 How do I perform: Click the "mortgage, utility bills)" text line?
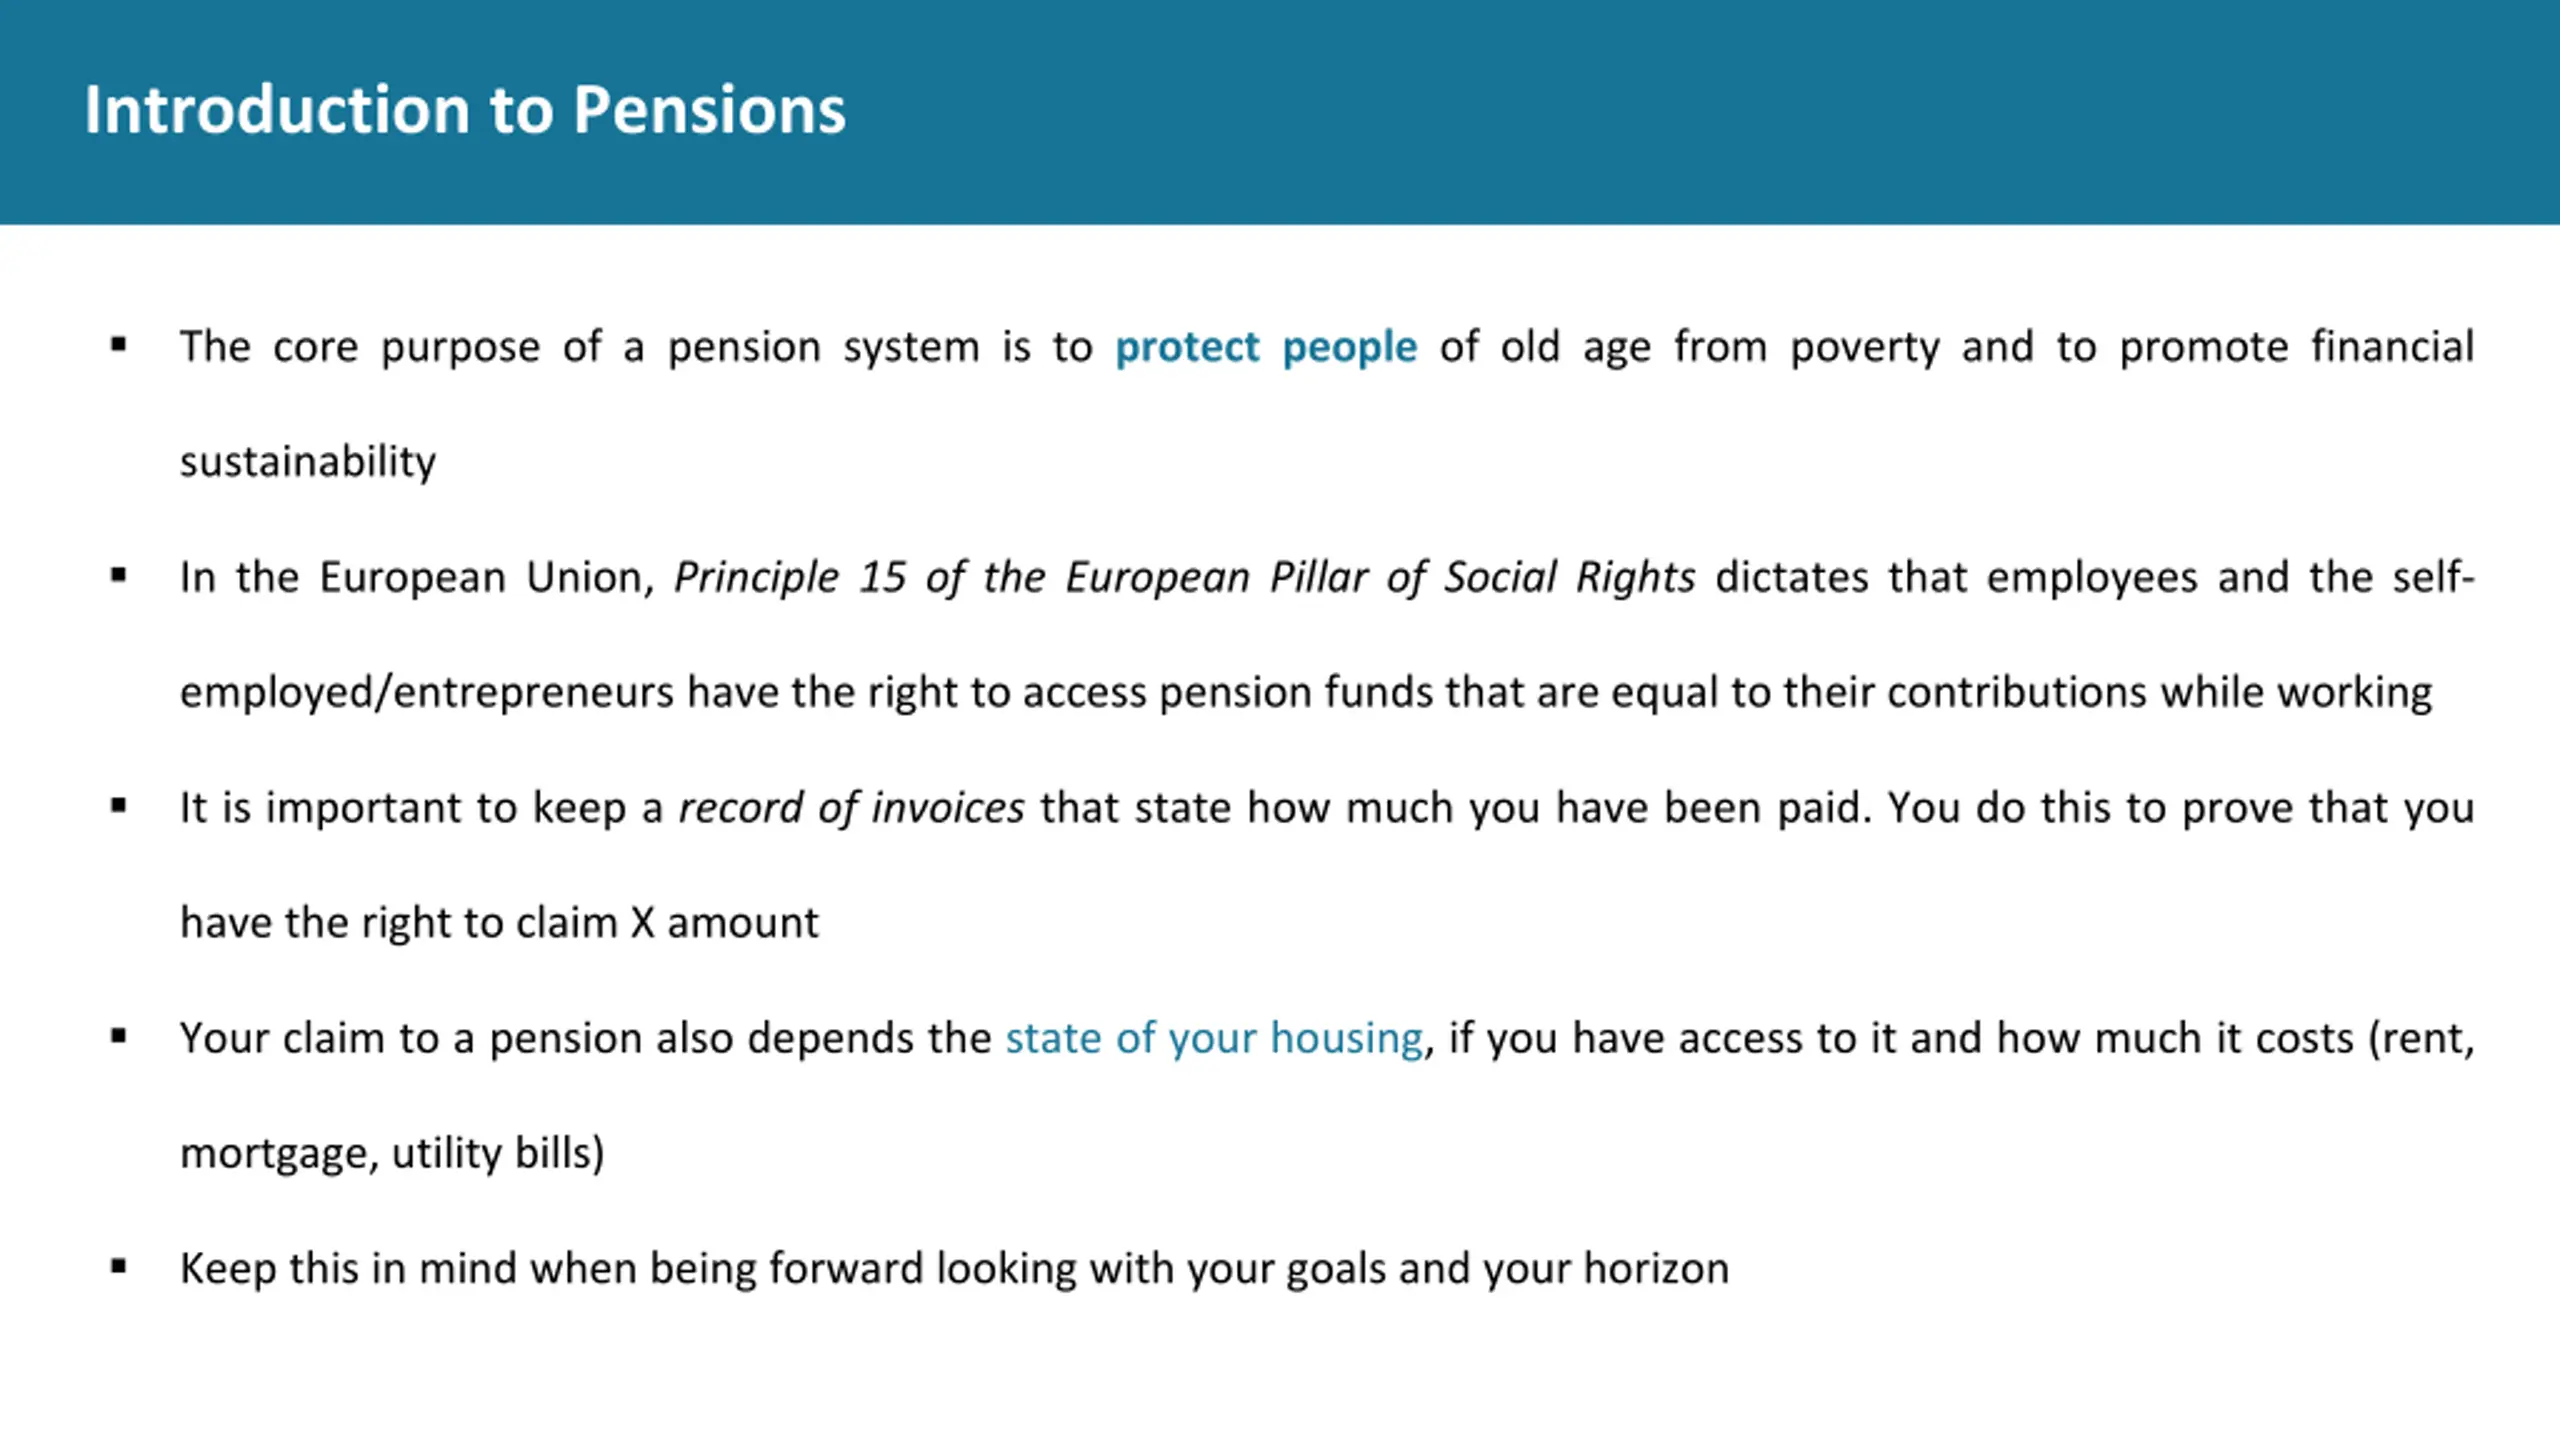(392, 1153)
